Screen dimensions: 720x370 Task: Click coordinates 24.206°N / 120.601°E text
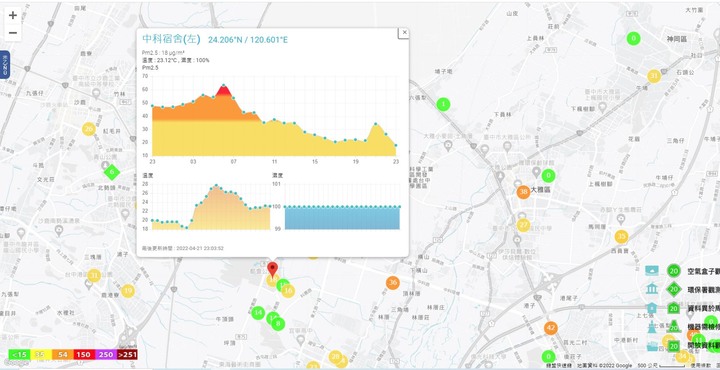[x=248, y=40]
